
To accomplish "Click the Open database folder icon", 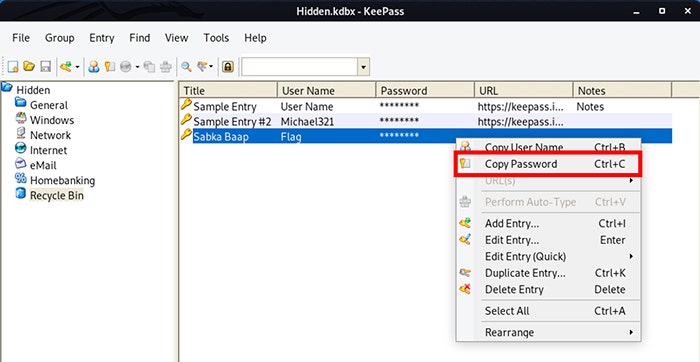I will point(29,67).
